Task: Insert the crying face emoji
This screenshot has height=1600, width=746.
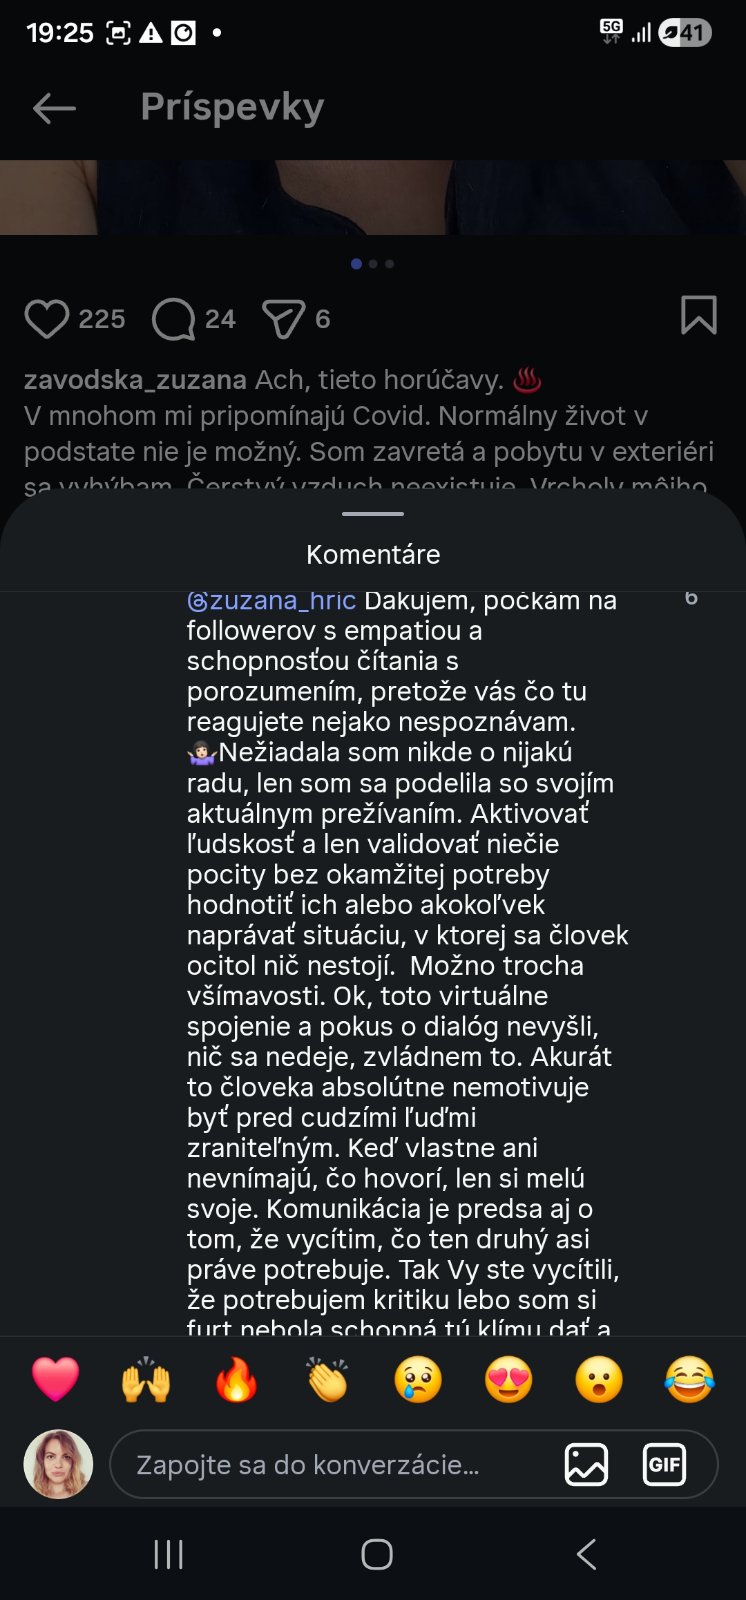Action: coord(418,1379)
